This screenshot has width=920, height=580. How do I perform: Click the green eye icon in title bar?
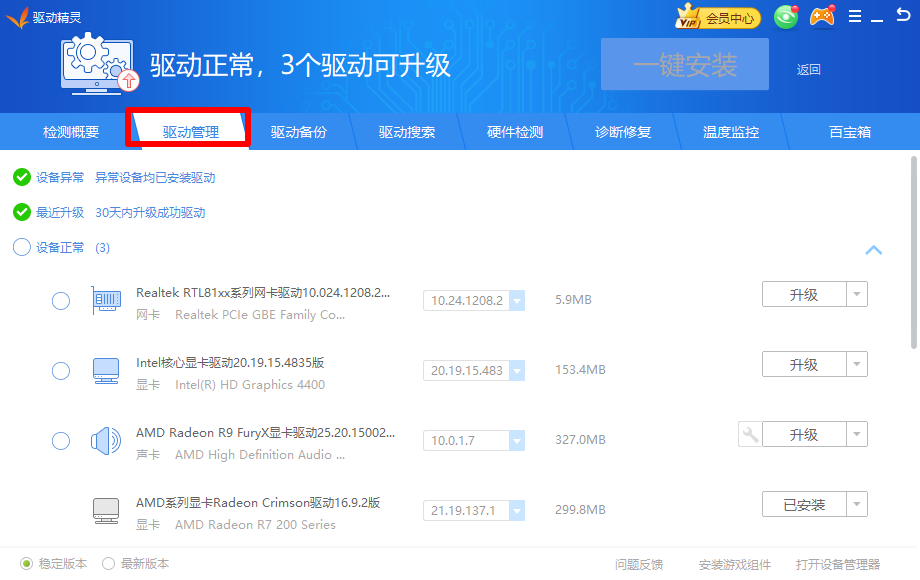pos(787,17)
